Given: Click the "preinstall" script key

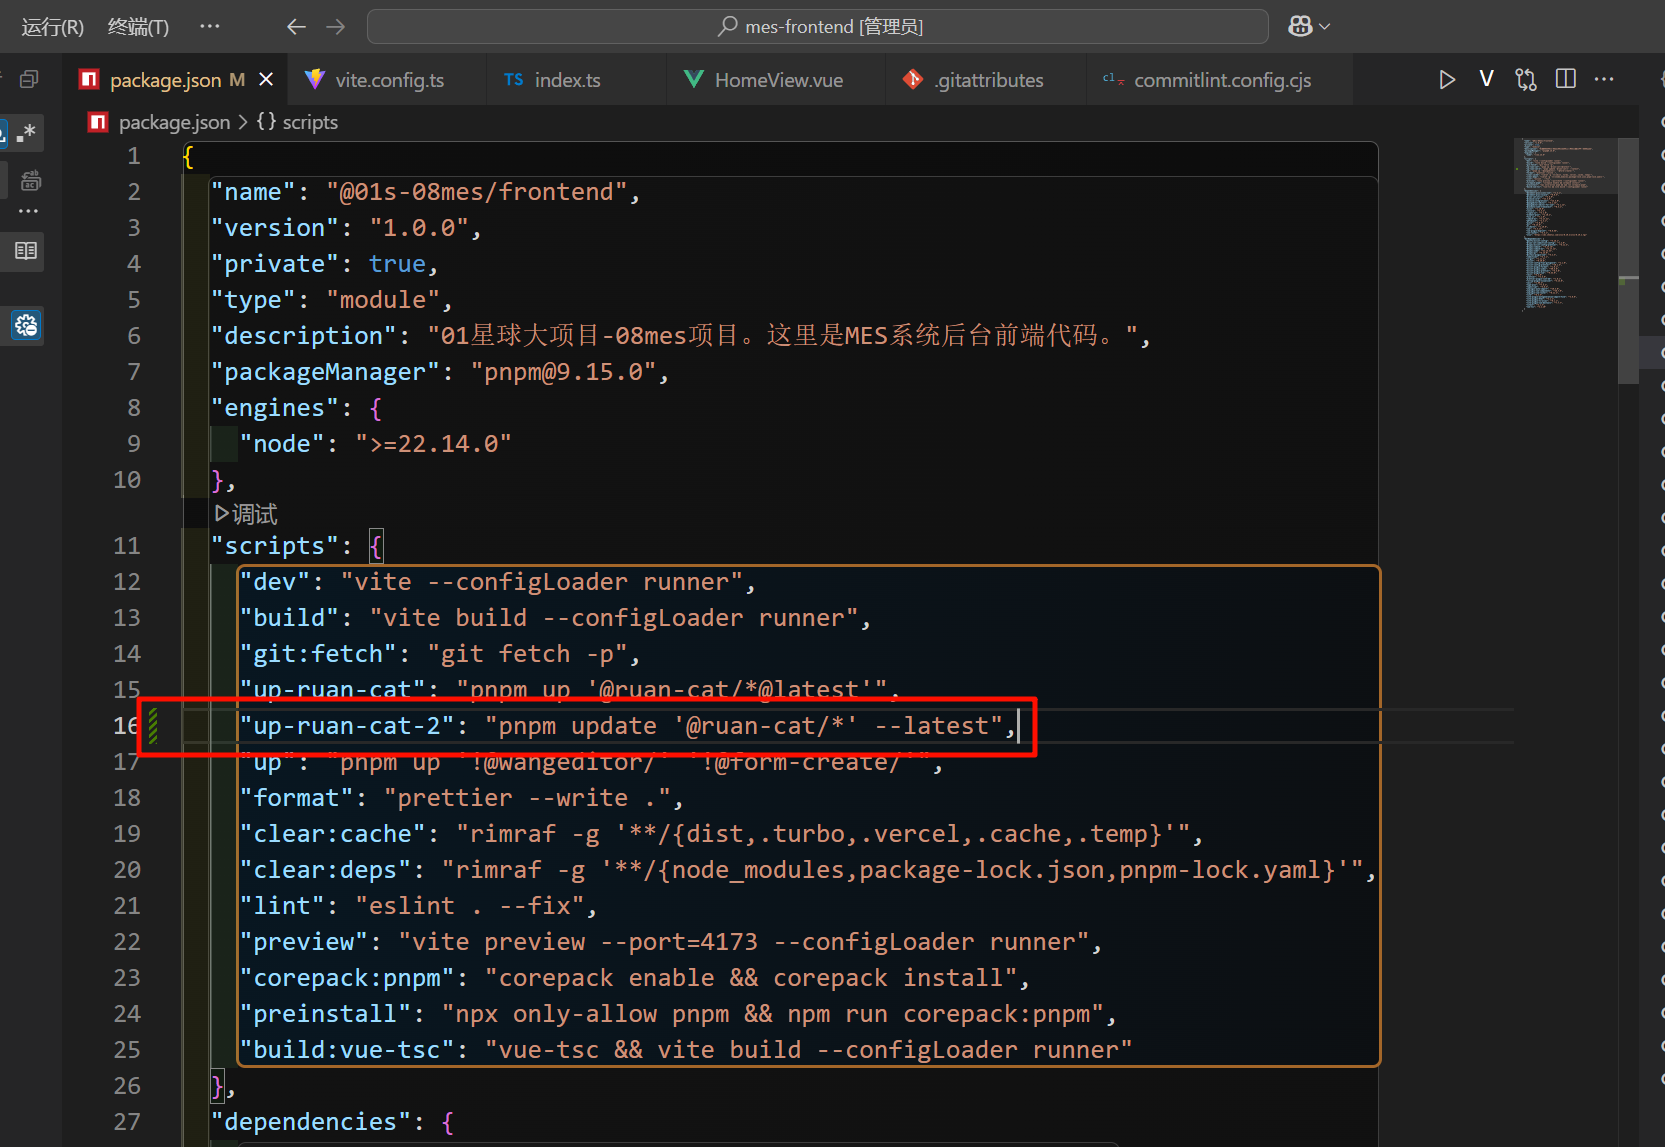Looking at the screenshot, I should (325, 1014).
